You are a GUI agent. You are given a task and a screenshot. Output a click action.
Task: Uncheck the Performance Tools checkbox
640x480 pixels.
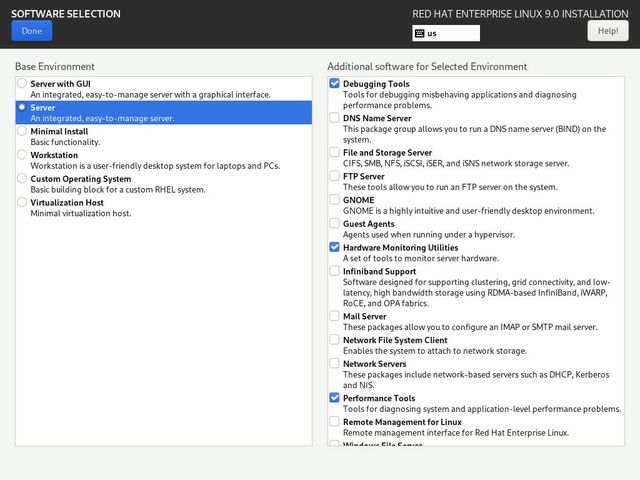tap(334, 398)
